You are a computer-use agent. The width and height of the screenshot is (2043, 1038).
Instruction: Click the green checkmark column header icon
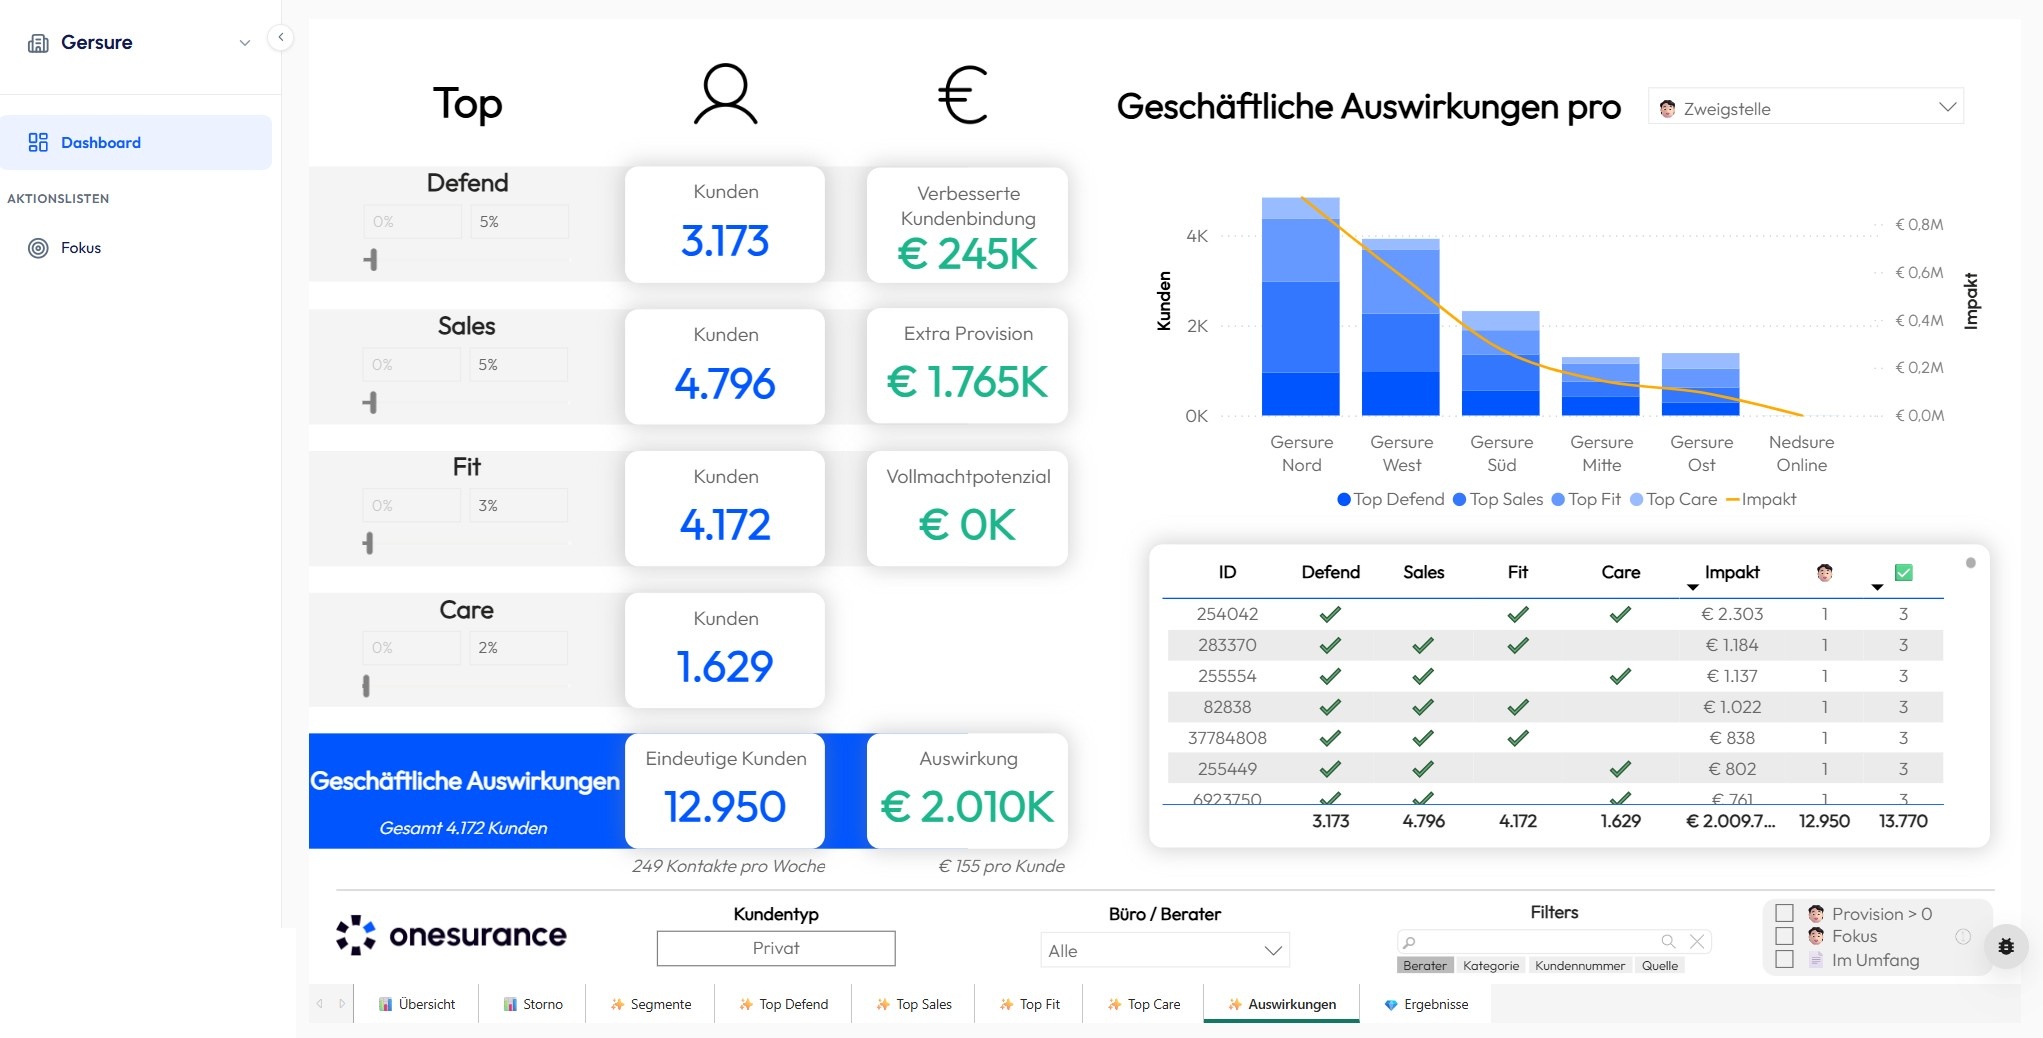pyautogui.click(x=1904, y=573)
